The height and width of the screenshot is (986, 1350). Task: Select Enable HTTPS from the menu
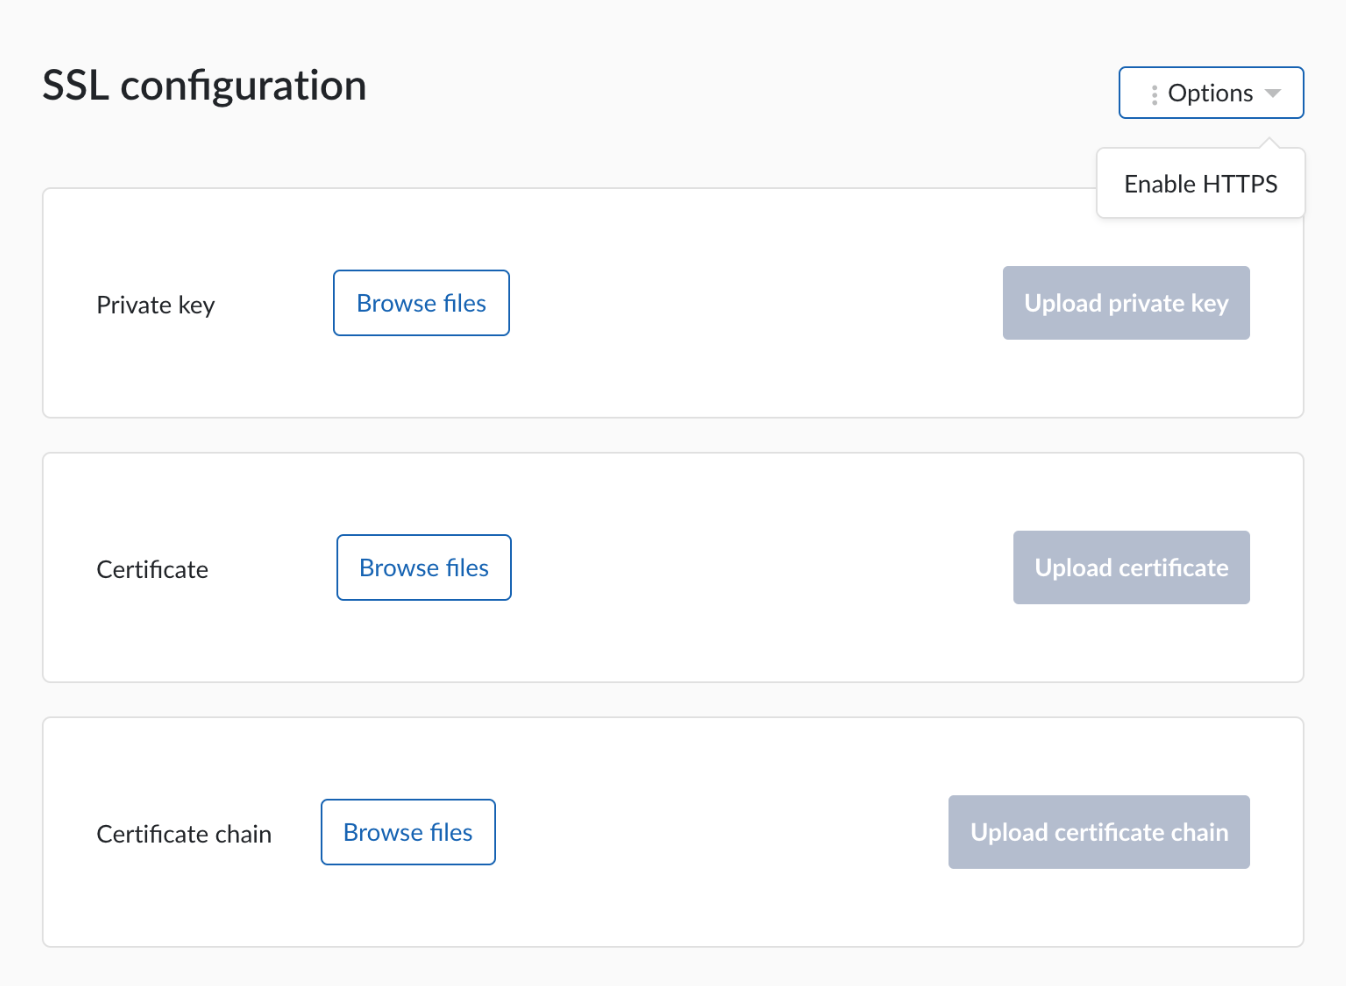(1200, 184)
